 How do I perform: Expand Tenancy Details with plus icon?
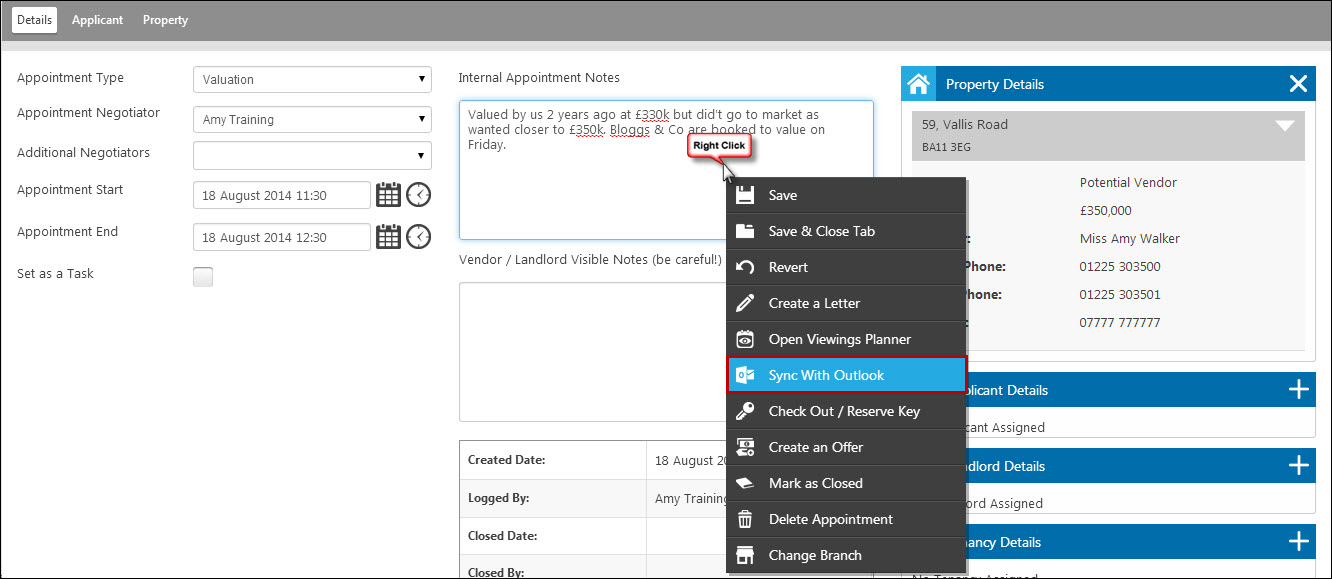[1298, 542]
